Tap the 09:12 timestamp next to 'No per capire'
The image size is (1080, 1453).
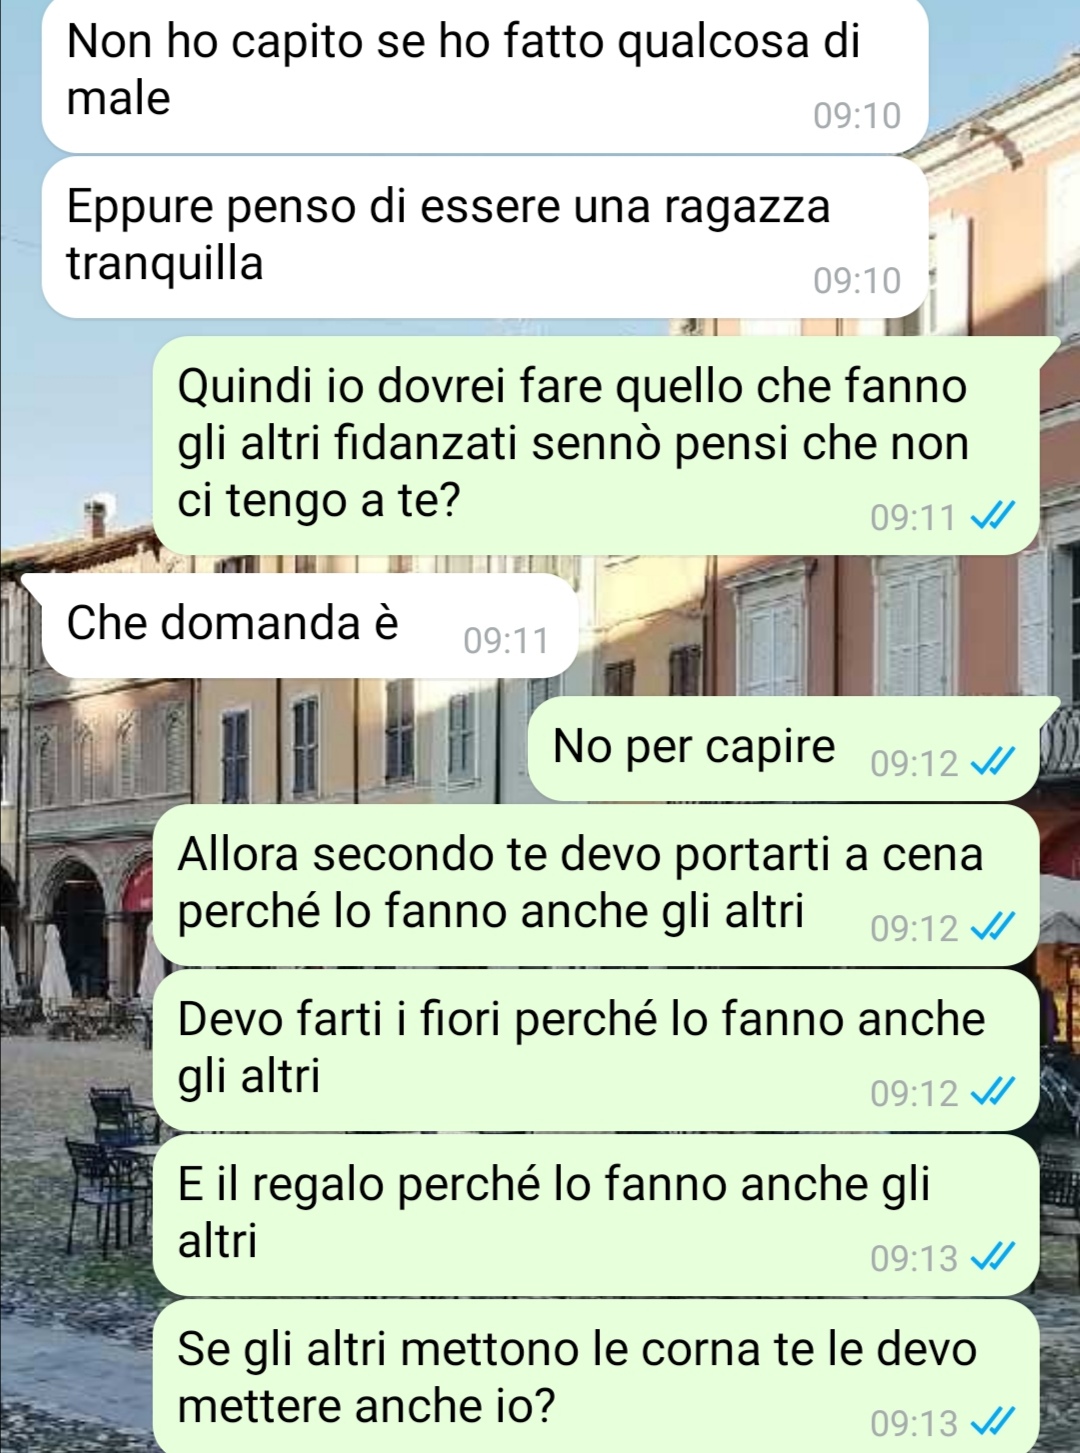[x=914, y=763]
